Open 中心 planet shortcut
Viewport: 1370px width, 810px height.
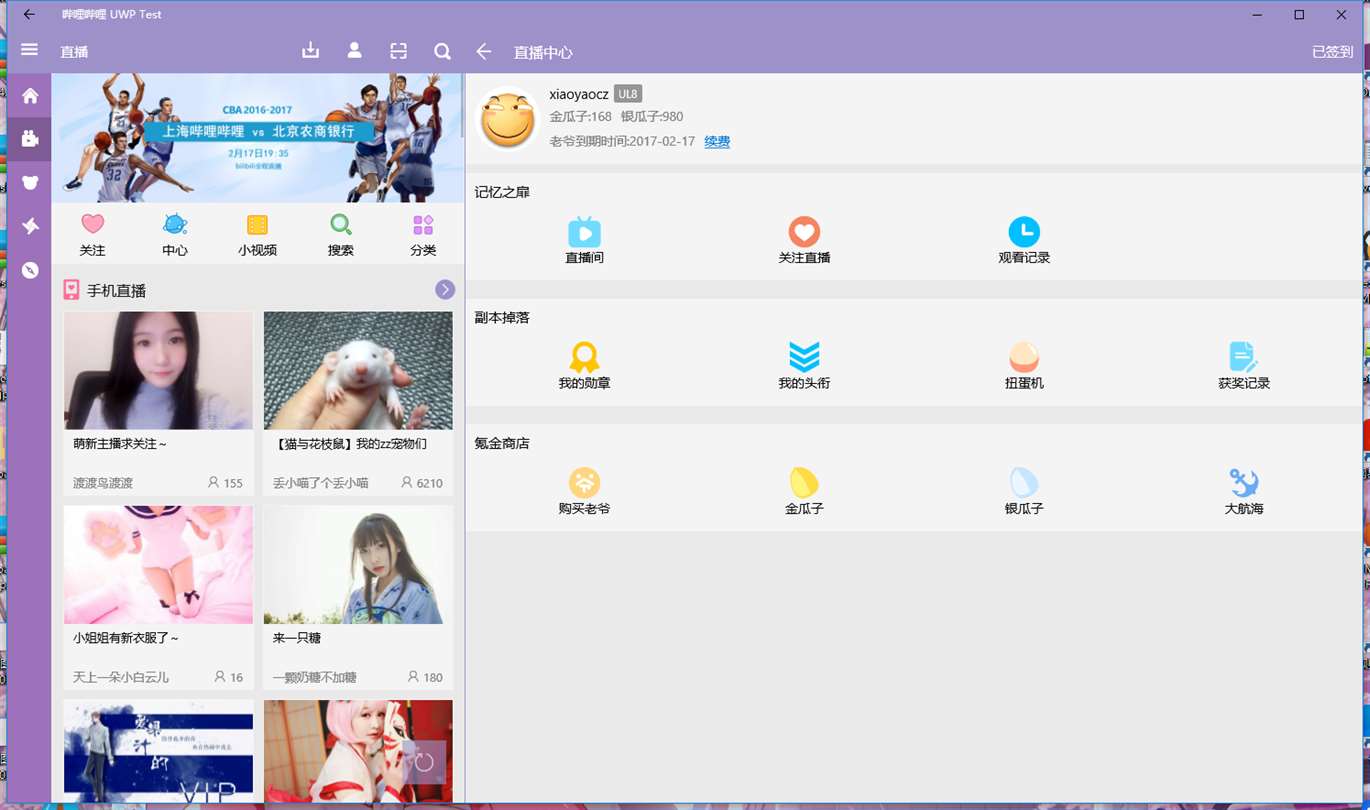click(175, 236)
